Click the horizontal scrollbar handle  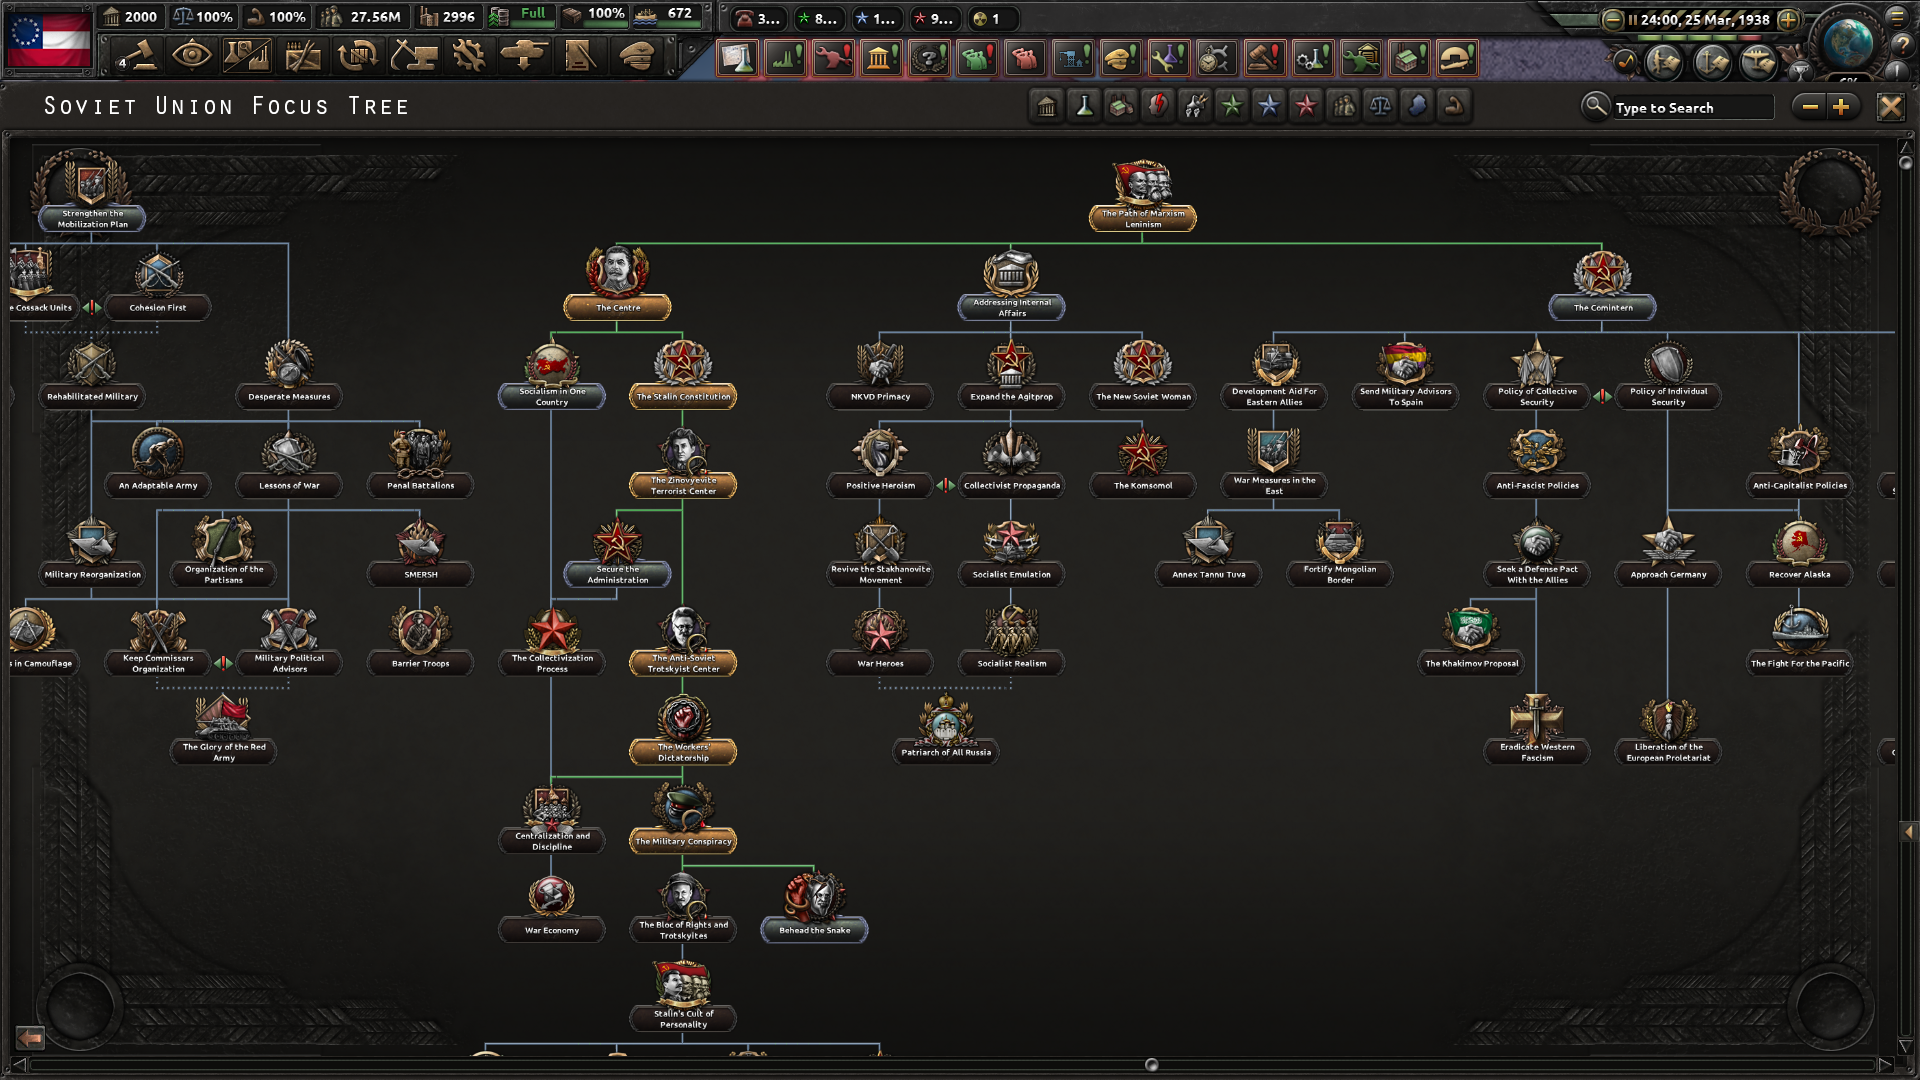pyautogui.click(x=1151, y=1065)
